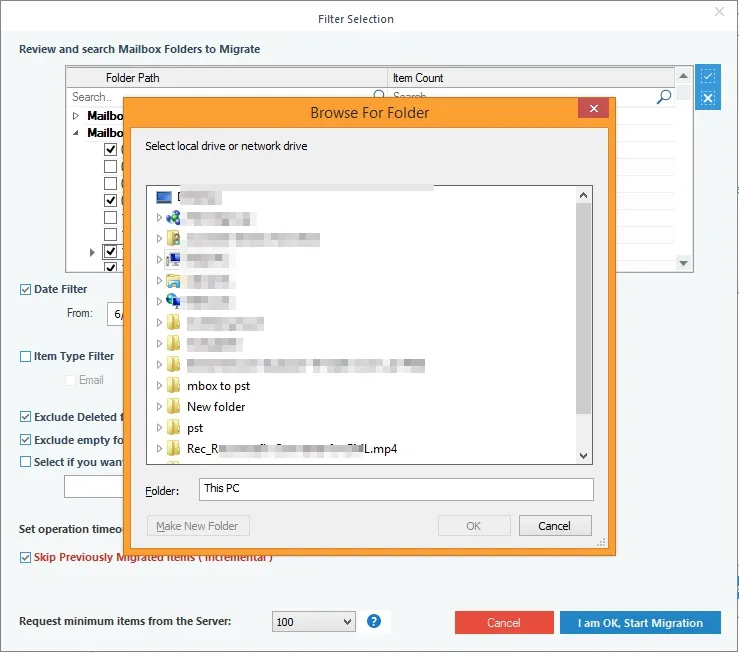739x653 pixels.
Task: Click the Item Count column header
Action: (x=531, y=78)
